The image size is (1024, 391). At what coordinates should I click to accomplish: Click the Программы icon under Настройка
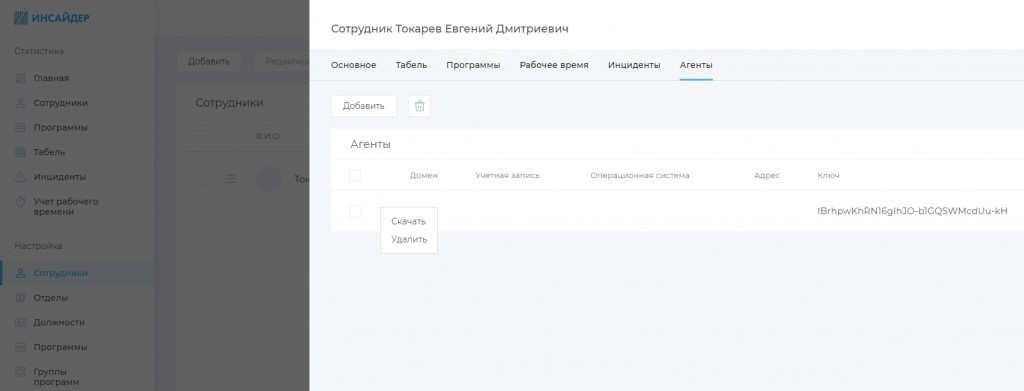click(20, 347)
